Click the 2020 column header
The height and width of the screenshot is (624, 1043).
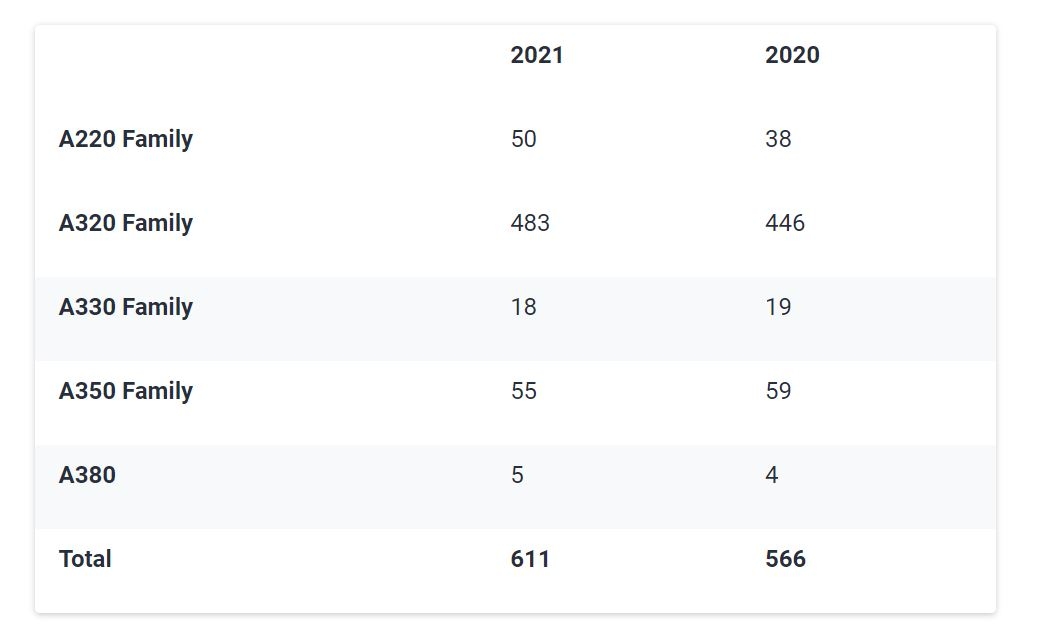pos(792,55)
